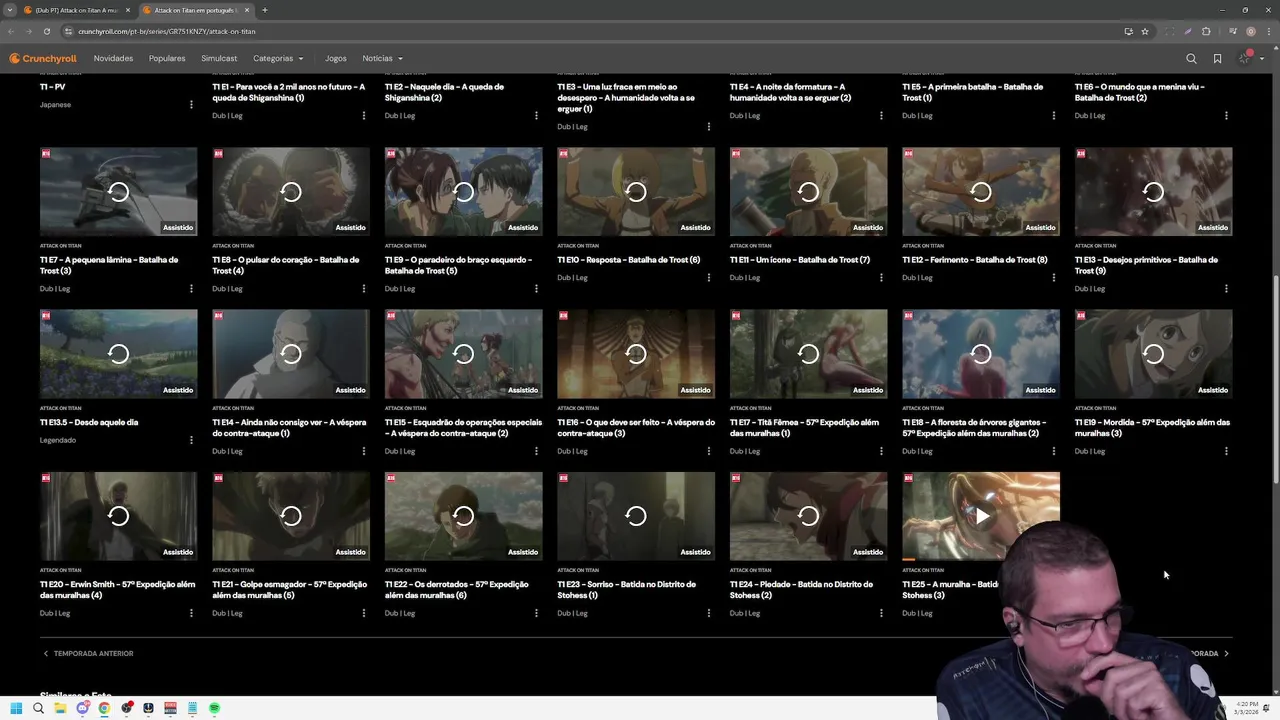Open Novidades in the navigation bar

pos(113,58)
